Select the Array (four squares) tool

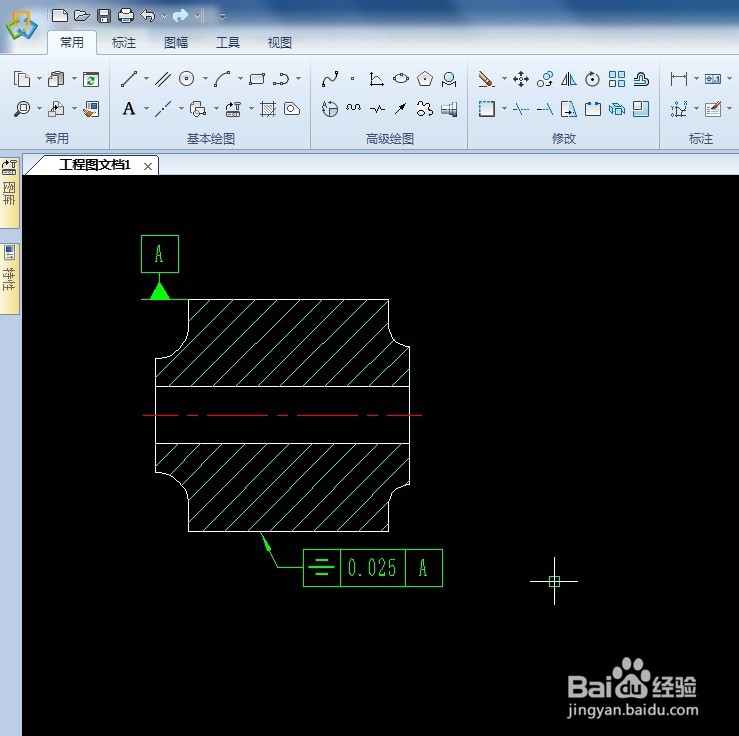pos(616,79)
